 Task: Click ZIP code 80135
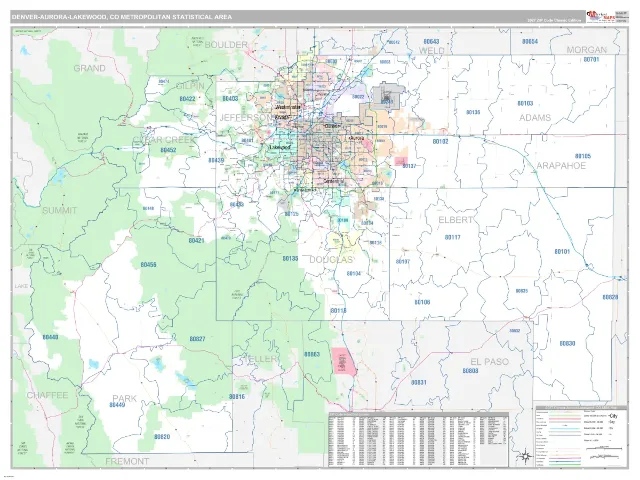point(291,259)
